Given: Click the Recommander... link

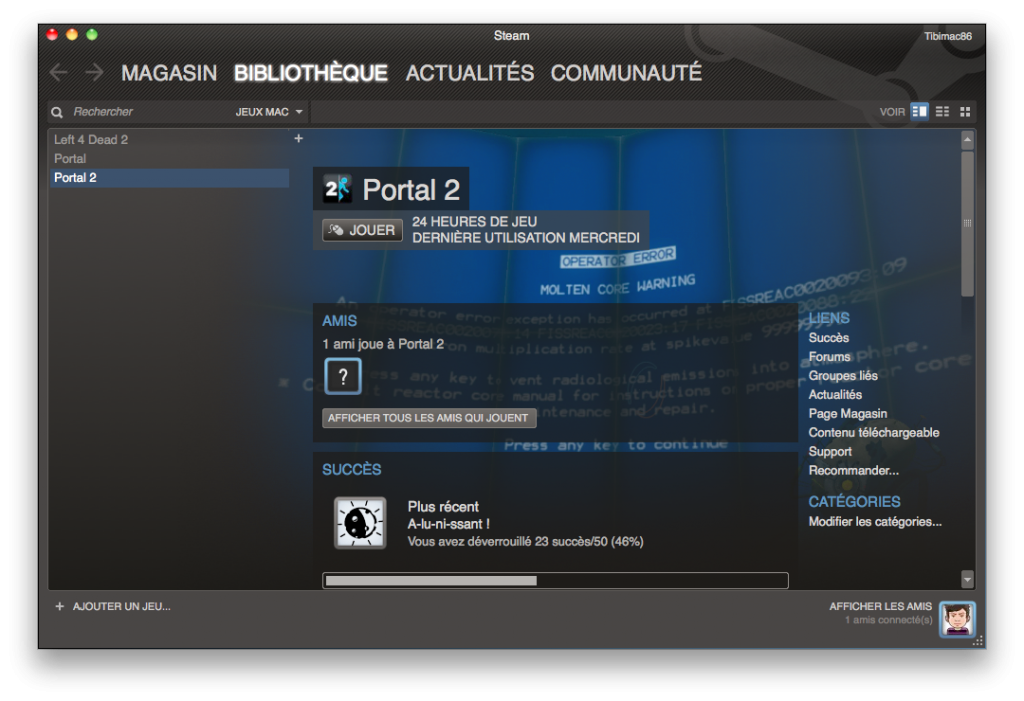Looking at the screenshot, I should [x=854, y=470].
